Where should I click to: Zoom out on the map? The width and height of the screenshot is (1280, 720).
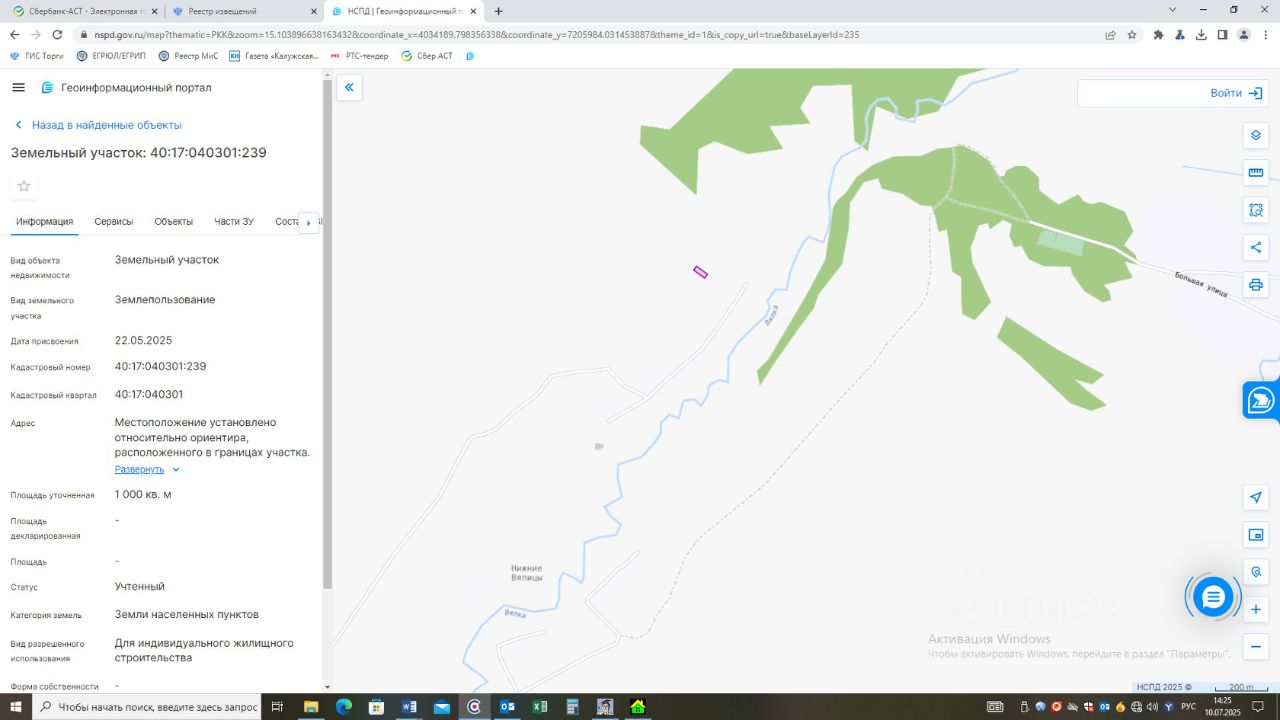(x=1256, y=647)
